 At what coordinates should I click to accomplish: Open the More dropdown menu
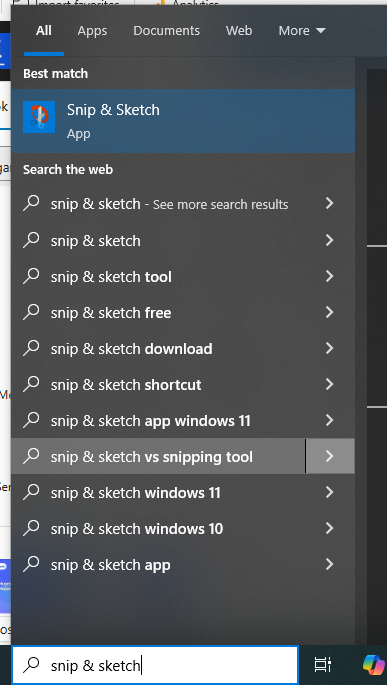[302, 31]
